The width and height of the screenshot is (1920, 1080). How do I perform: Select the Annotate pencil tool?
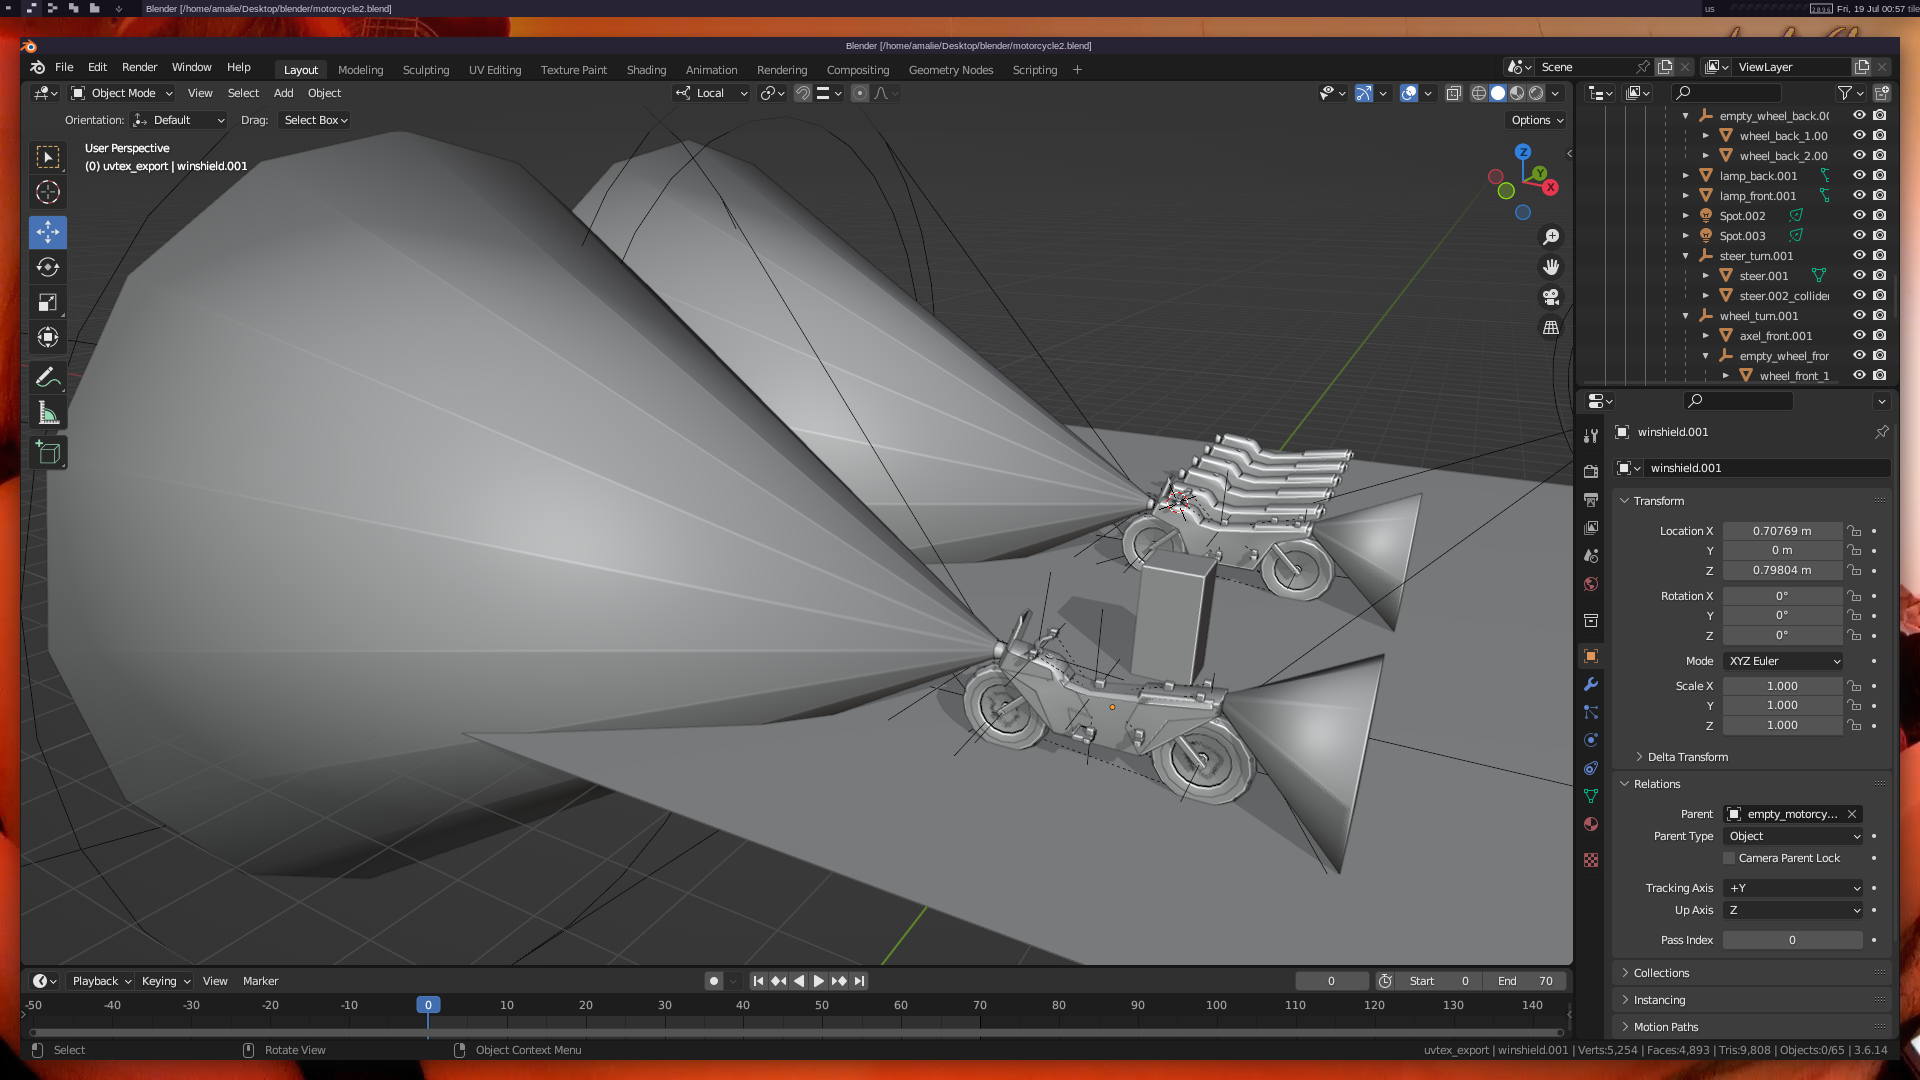tap(47, 378)
